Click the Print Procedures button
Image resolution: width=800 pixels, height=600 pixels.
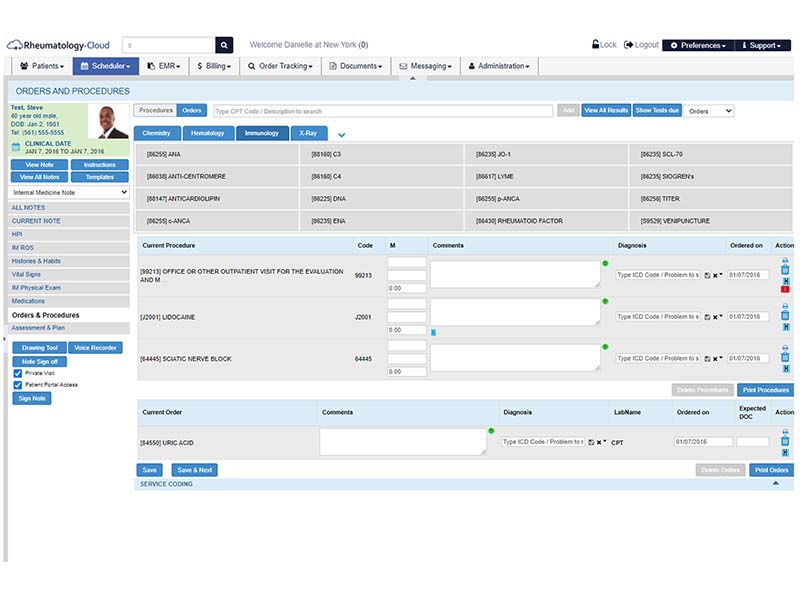(765, 390)
